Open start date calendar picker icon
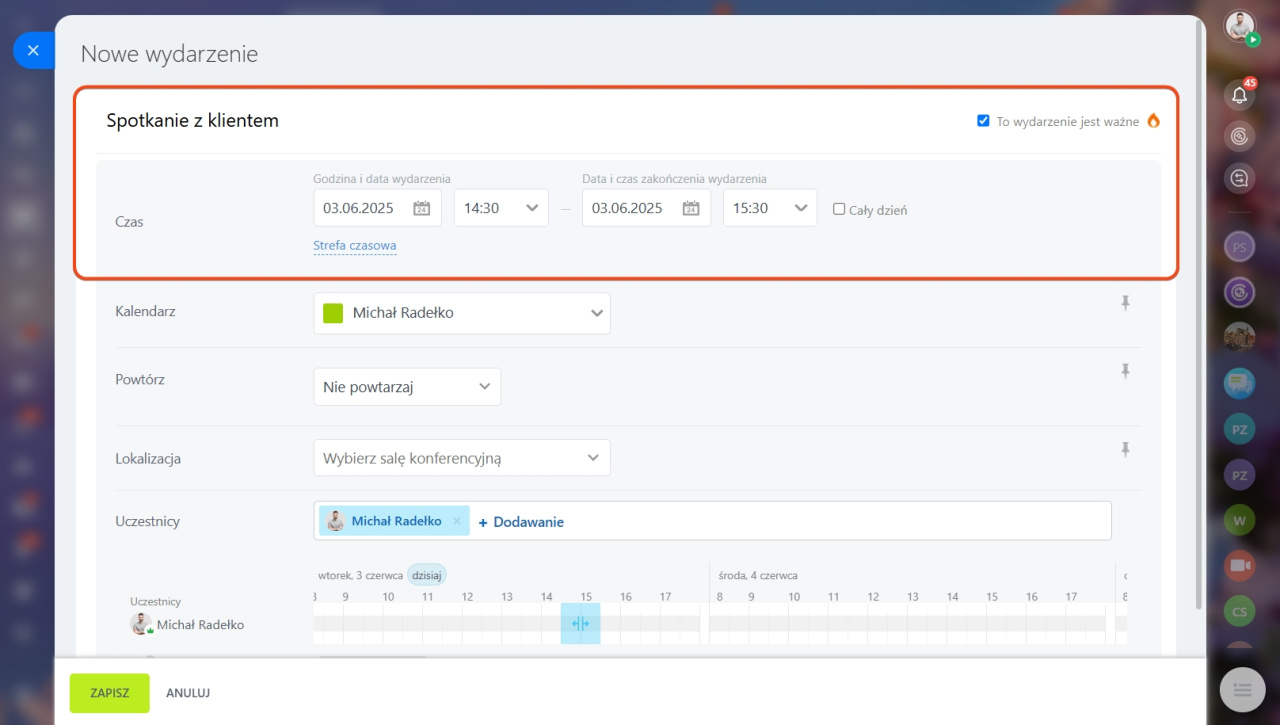Screen dimensions: 1280x725 tap(422, 208)
